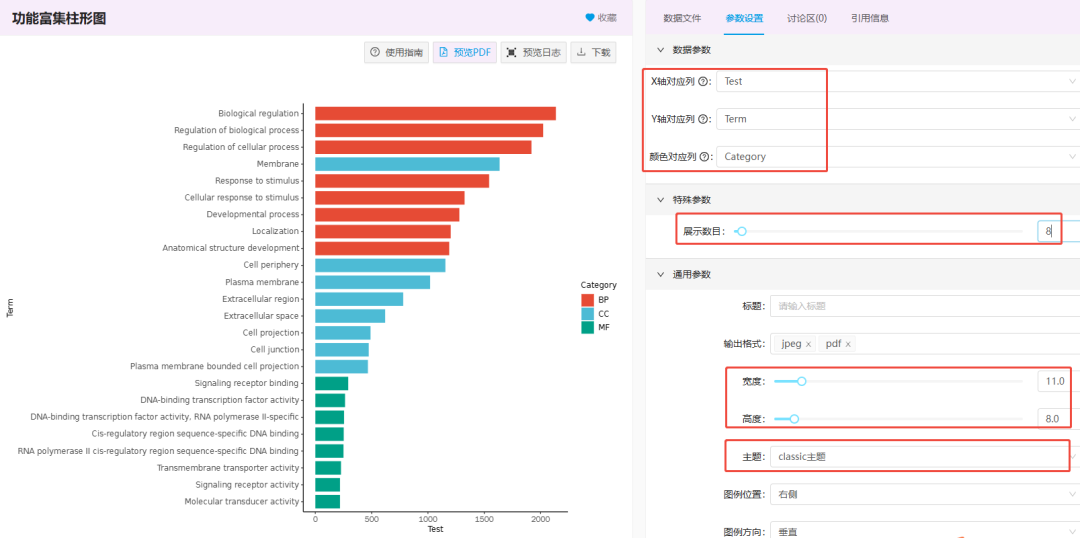Viewport: 1080px width, 538px height.
Task: Click the 预览PDF preview button
Action: point(464,53)
